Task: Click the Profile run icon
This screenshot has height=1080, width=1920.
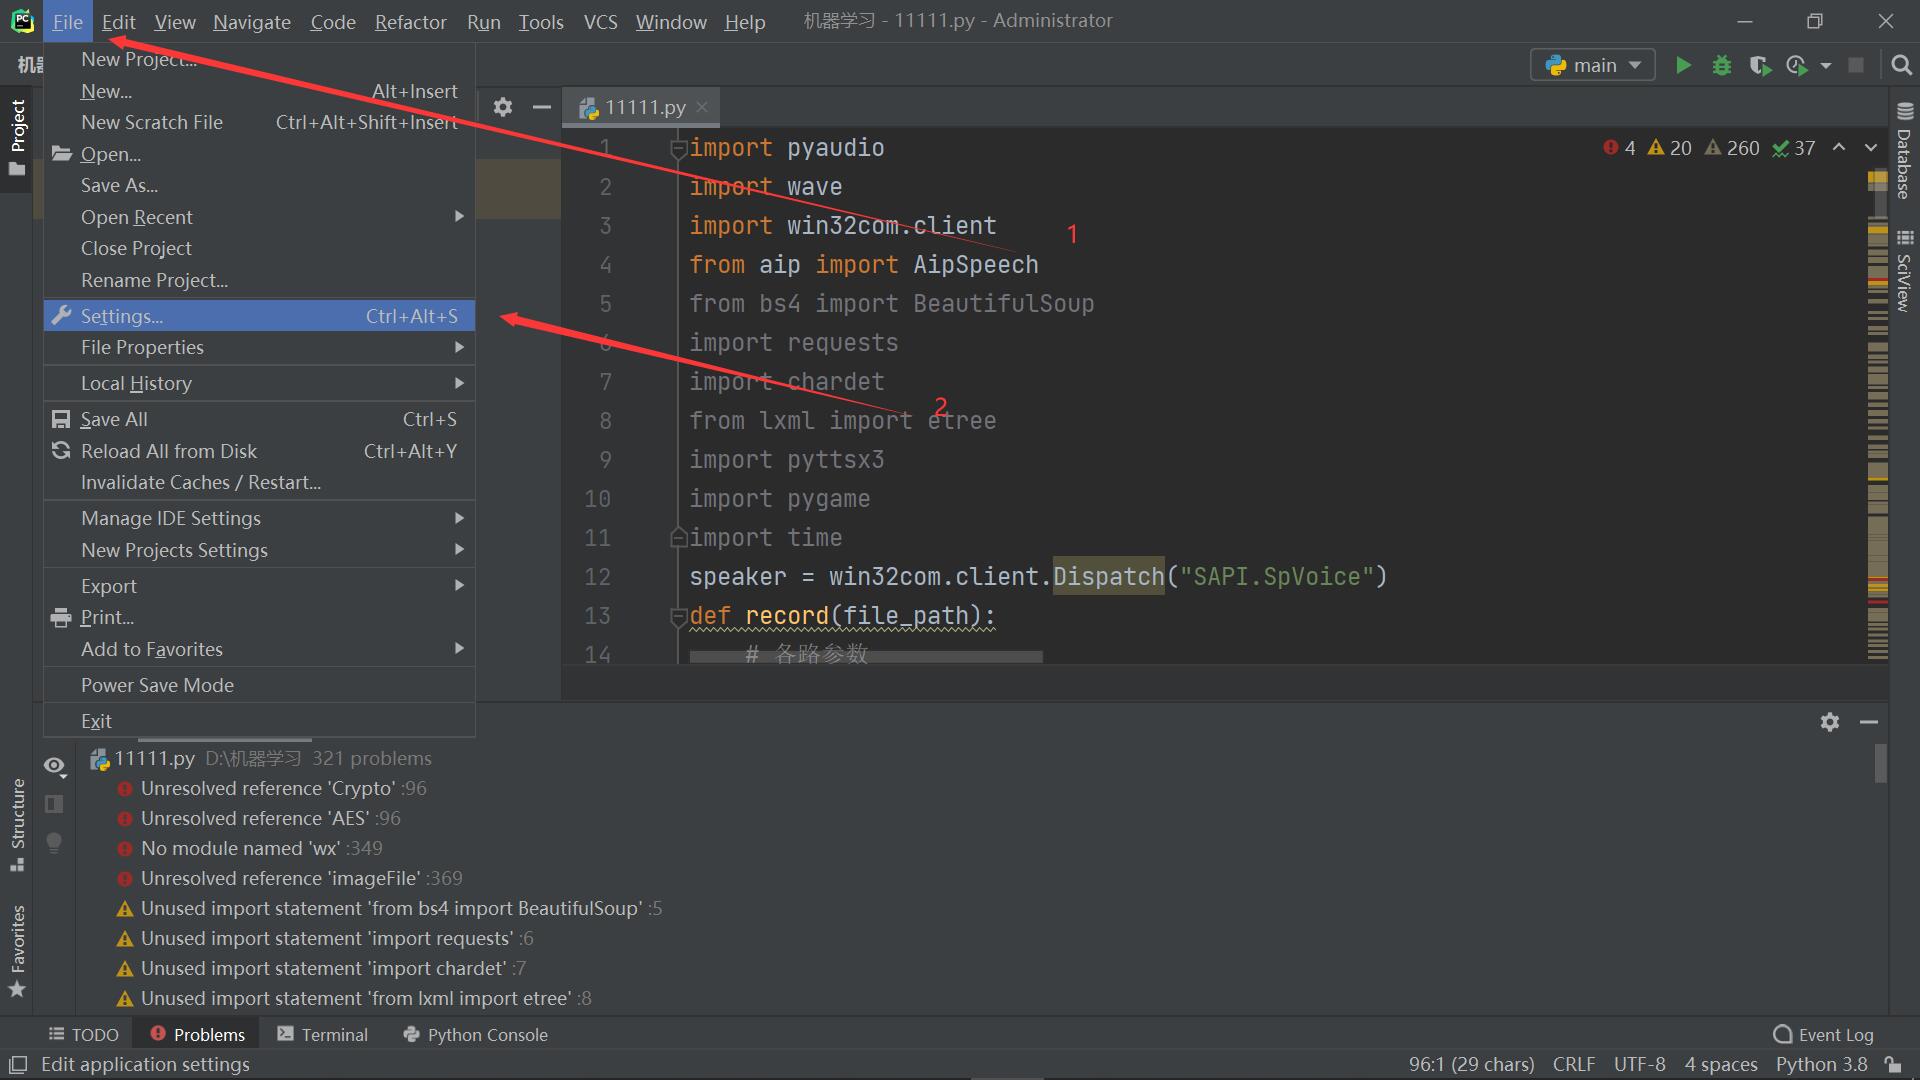Action: [x=1797, y=65]
